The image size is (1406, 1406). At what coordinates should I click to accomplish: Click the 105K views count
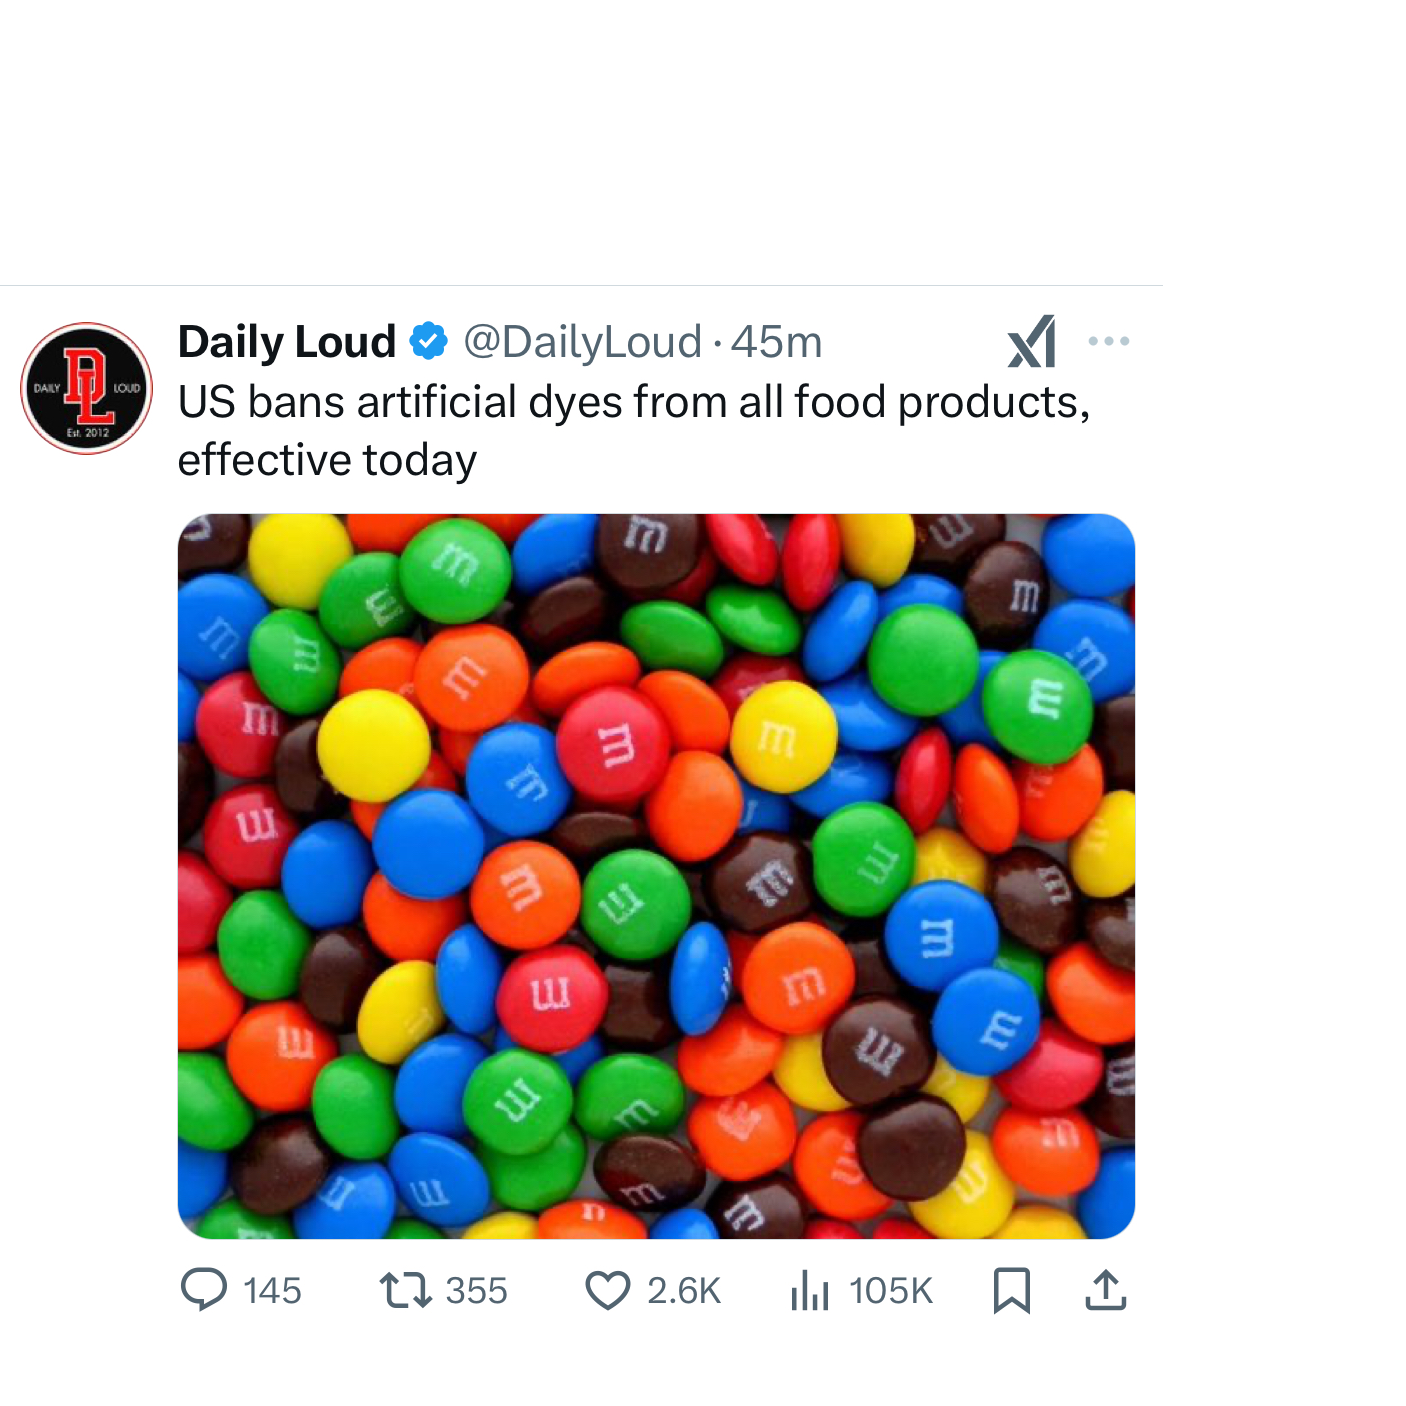pyautogui.click(x=890, y=1291)
